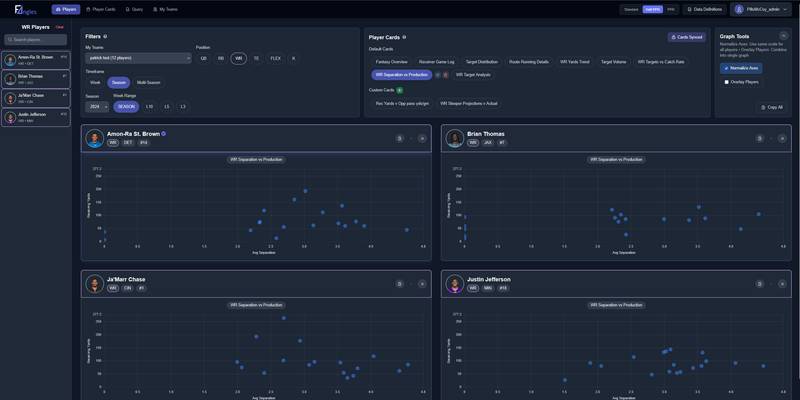Screen dimensions: 800x400
Task: Open the Season year dropdown
Action: click(97, 106)
